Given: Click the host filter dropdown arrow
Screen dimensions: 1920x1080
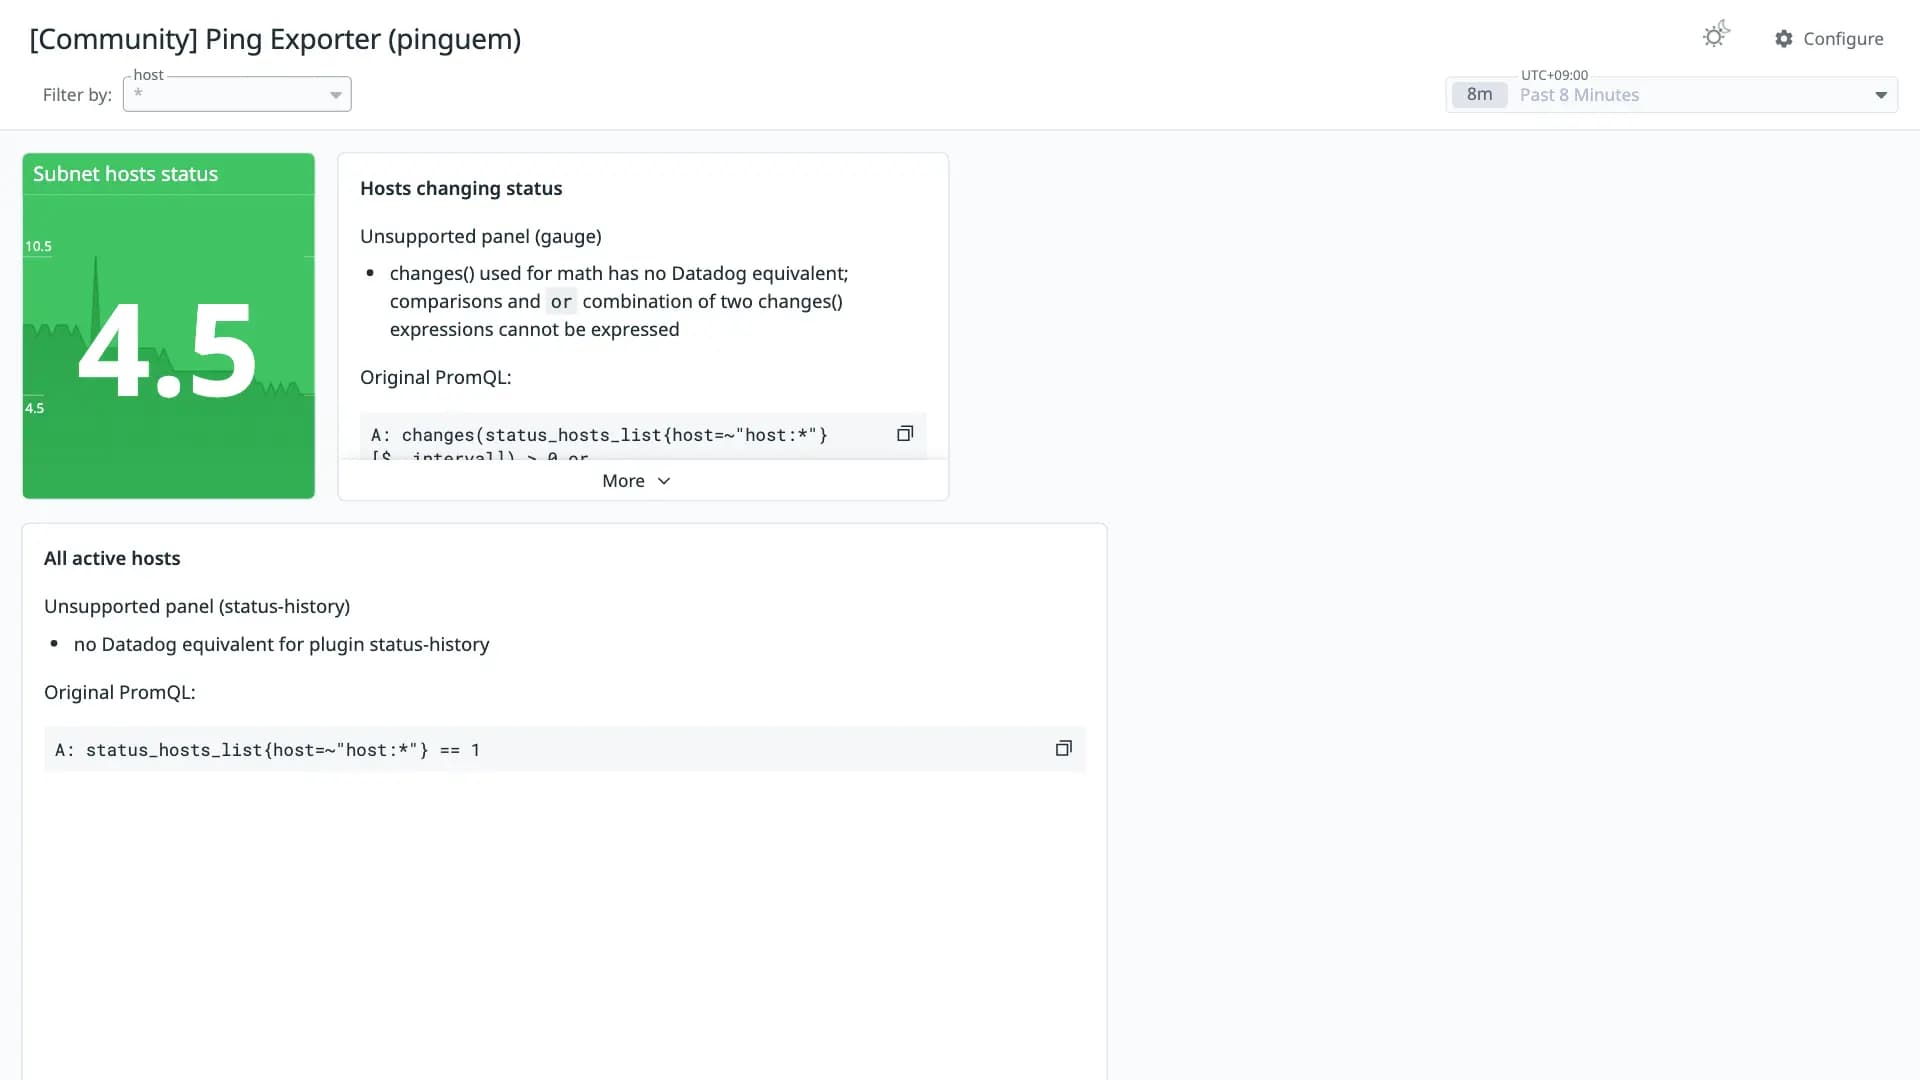Looking at the screenshot, I should tap(336, 95).
